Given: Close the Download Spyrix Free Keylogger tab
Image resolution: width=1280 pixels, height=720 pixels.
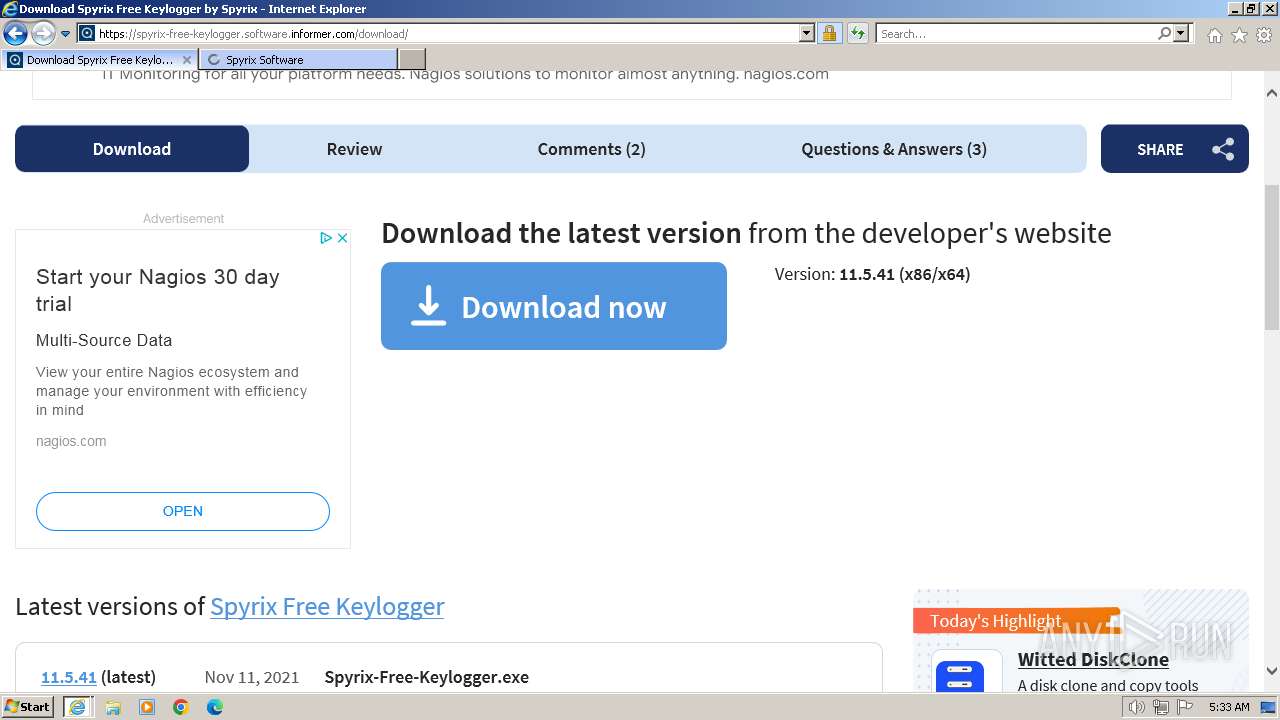Looking at the screenshot, I should [187, 60].
